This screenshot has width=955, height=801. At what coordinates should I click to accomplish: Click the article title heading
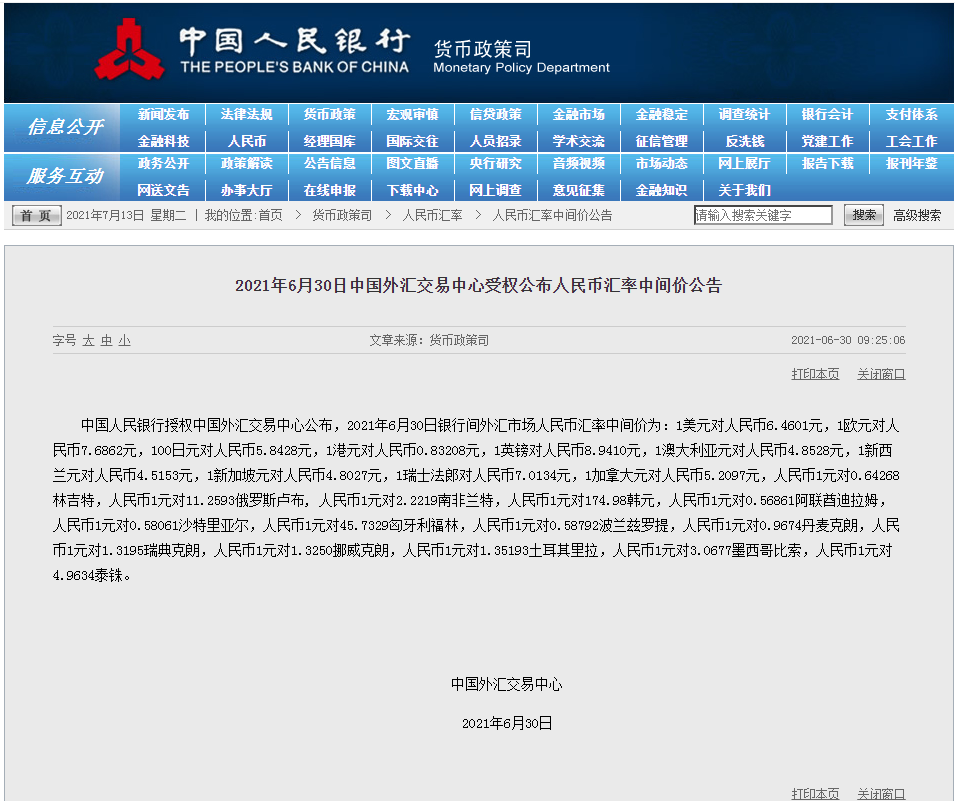[x=478, y=286]
